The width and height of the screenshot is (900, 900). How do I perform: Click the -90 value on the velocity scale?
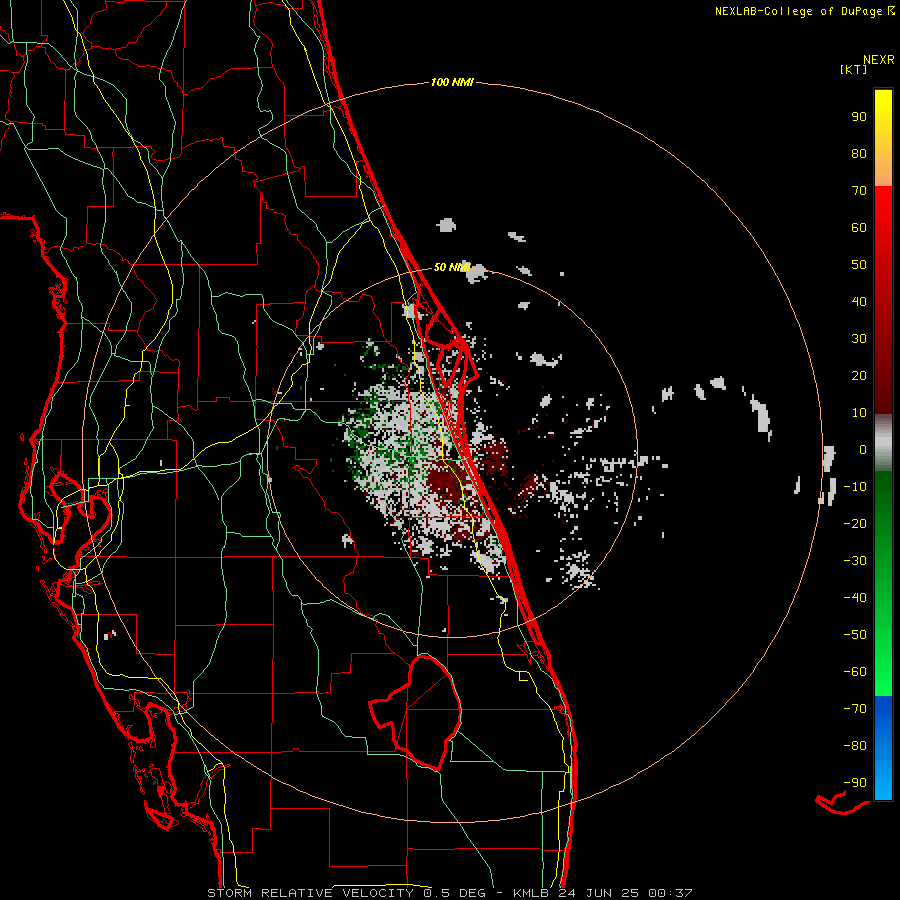855,782
